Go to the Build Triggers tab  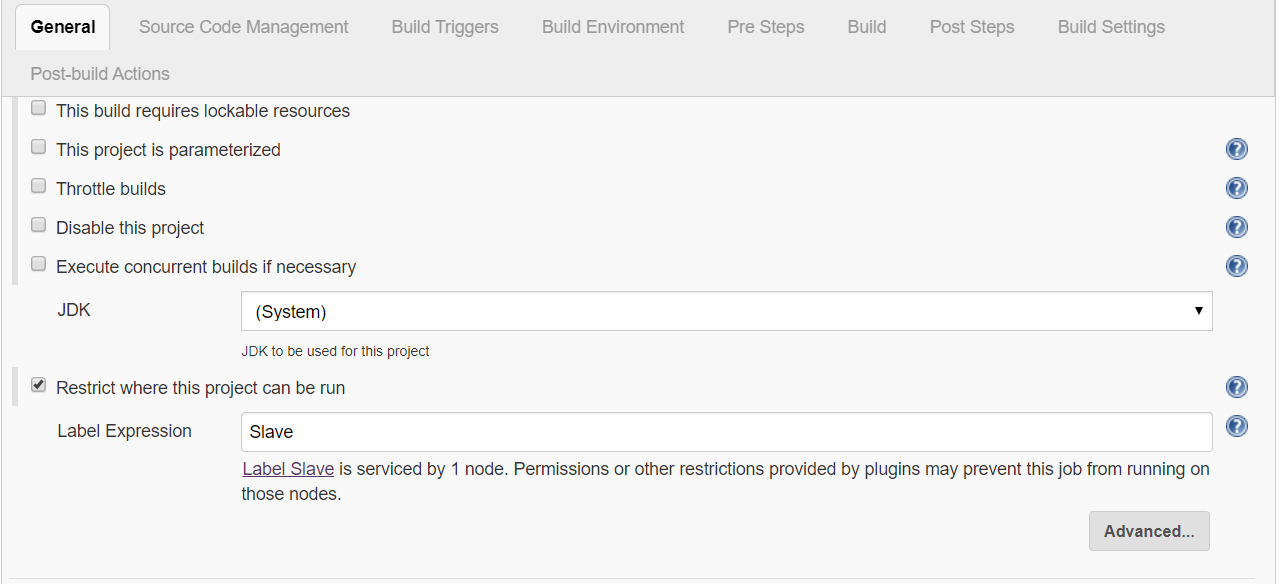[x=445, y=27]
